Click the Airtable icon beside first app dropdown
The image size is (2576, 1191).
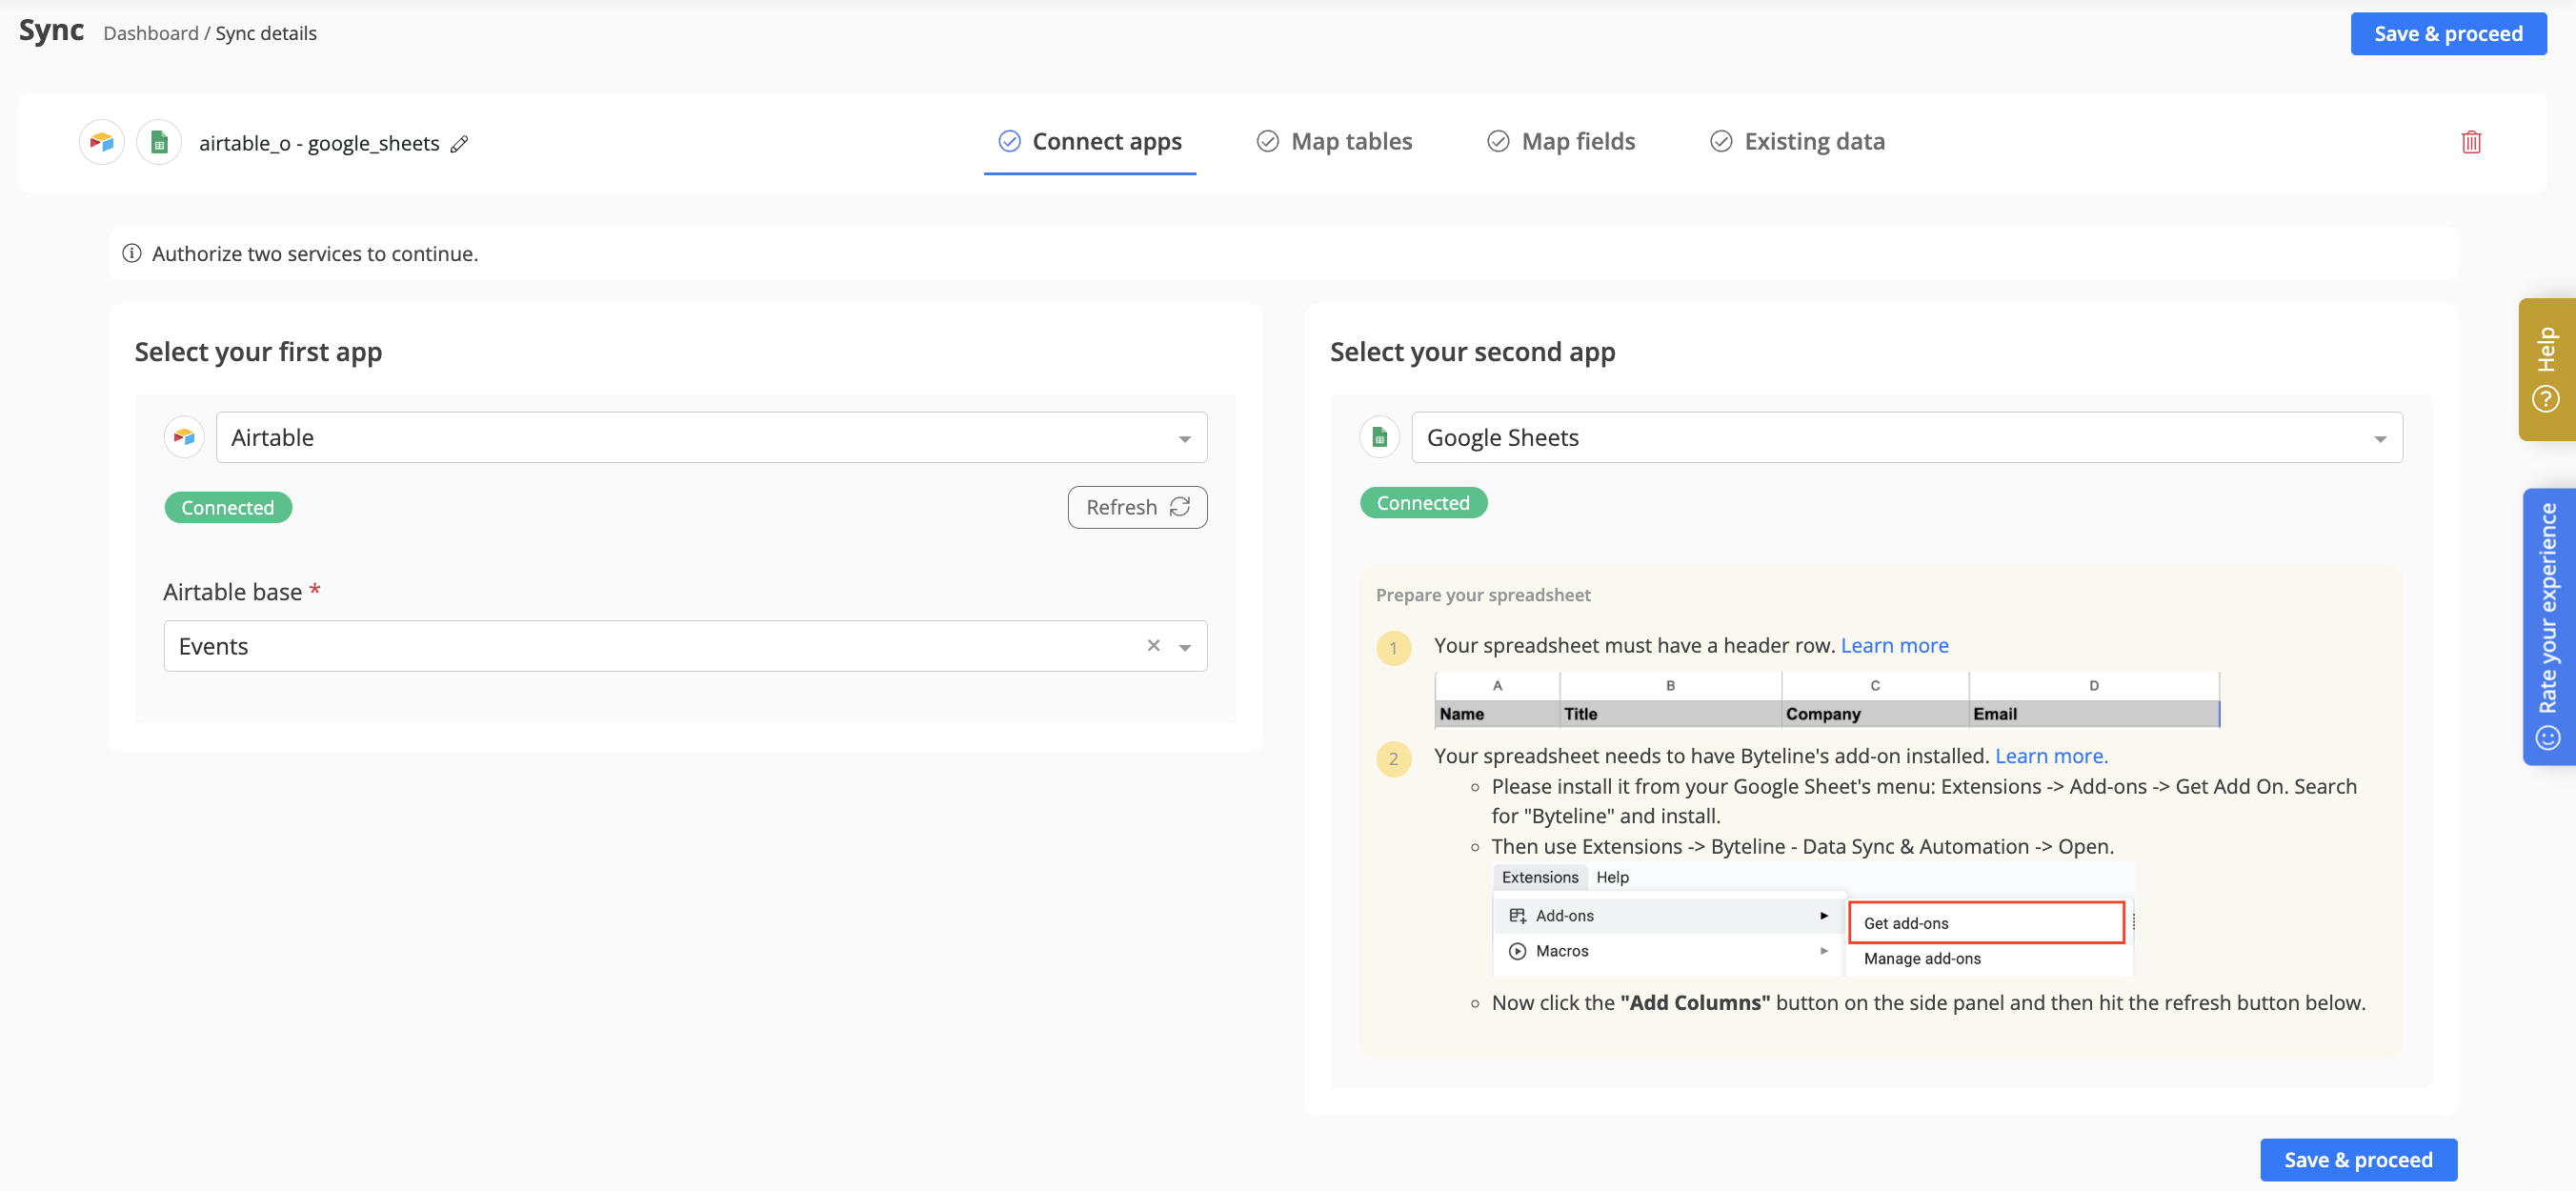[184, 437]
